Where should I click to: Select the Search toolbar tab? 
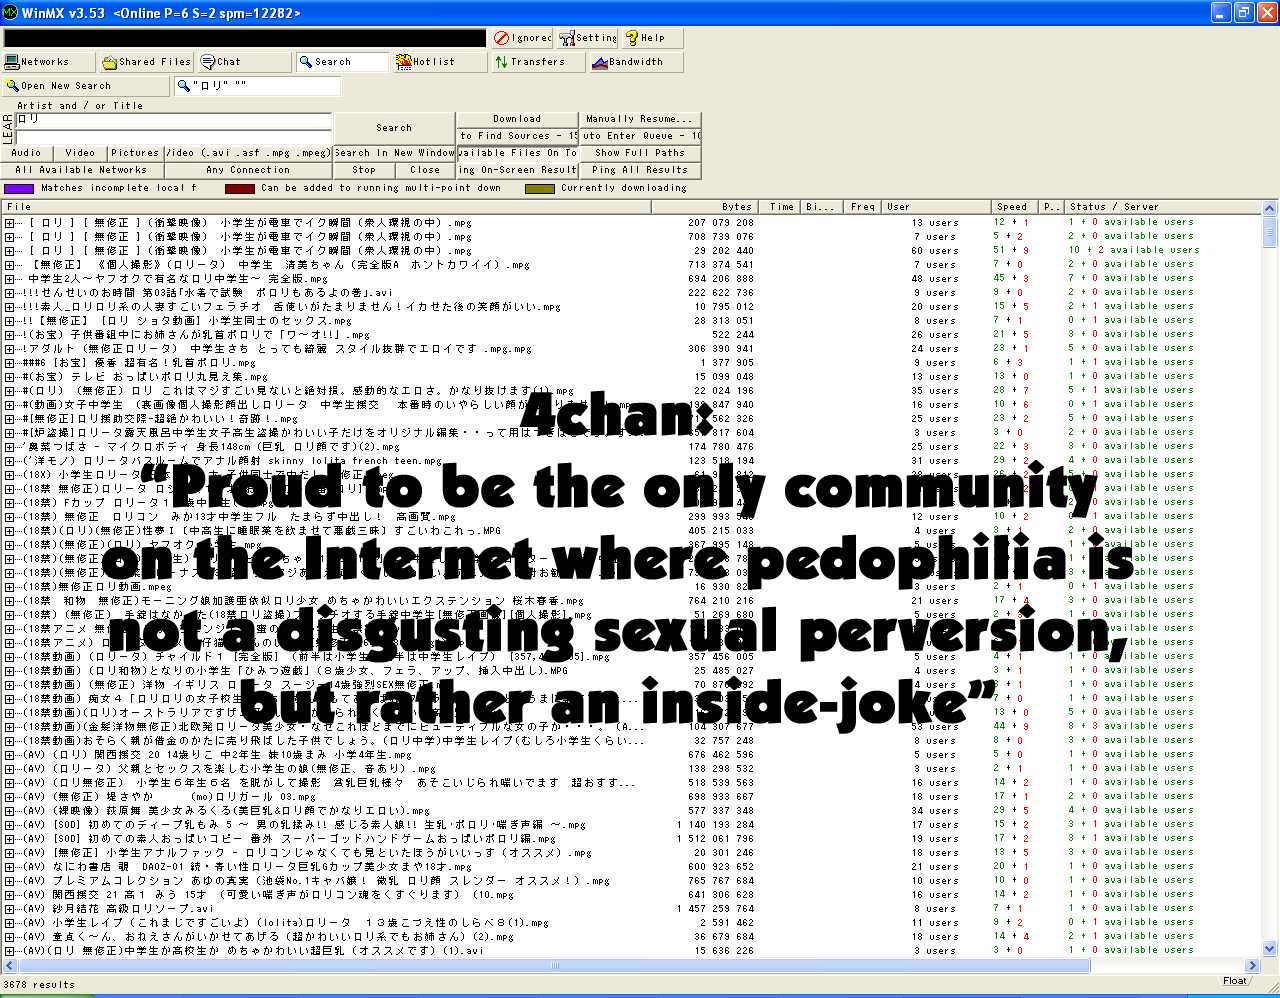(x=342, y=62)
